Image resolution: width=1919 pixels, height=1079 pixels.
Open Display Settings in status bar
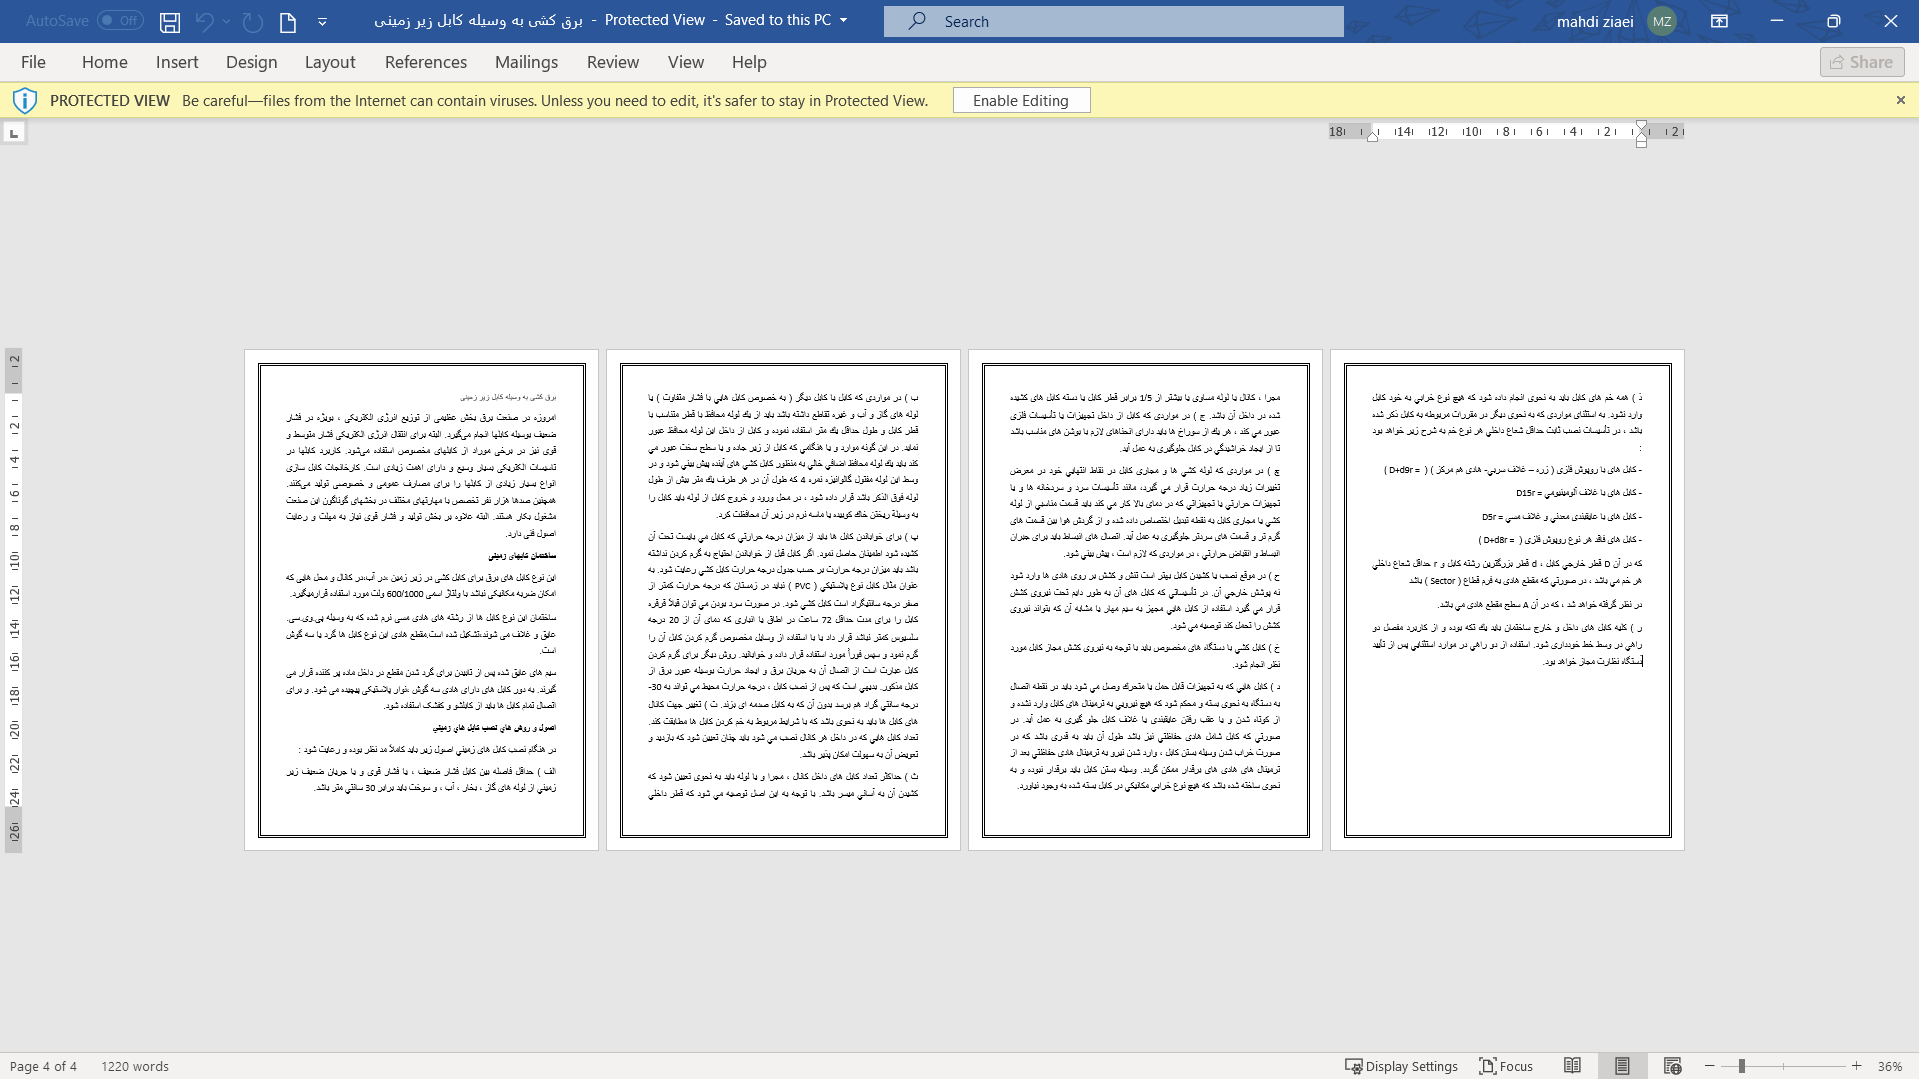click(1401, 1066)
